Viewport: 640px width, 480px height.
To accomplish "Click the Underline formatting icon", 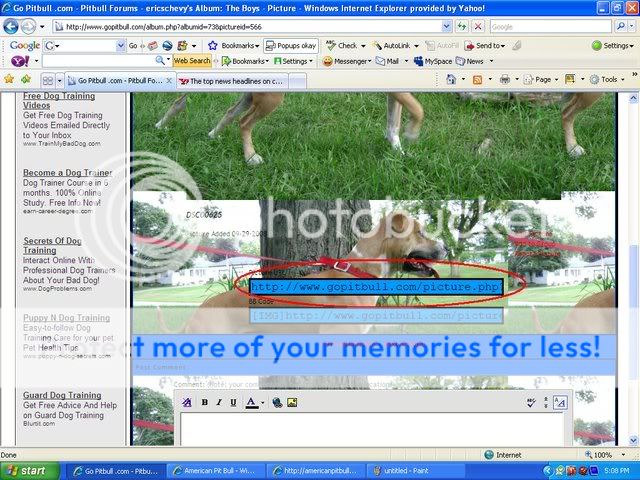I will (233, 402).
